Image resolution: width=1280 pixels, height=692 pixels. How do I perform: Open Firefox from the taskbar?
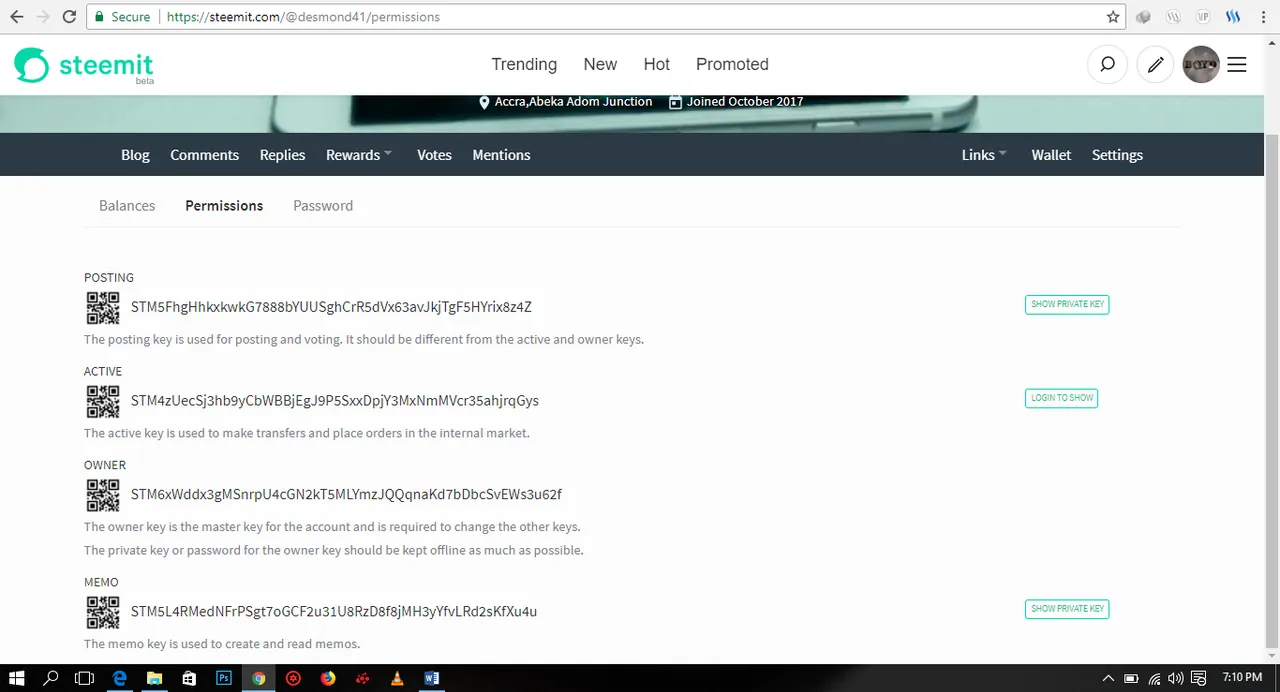328,678
